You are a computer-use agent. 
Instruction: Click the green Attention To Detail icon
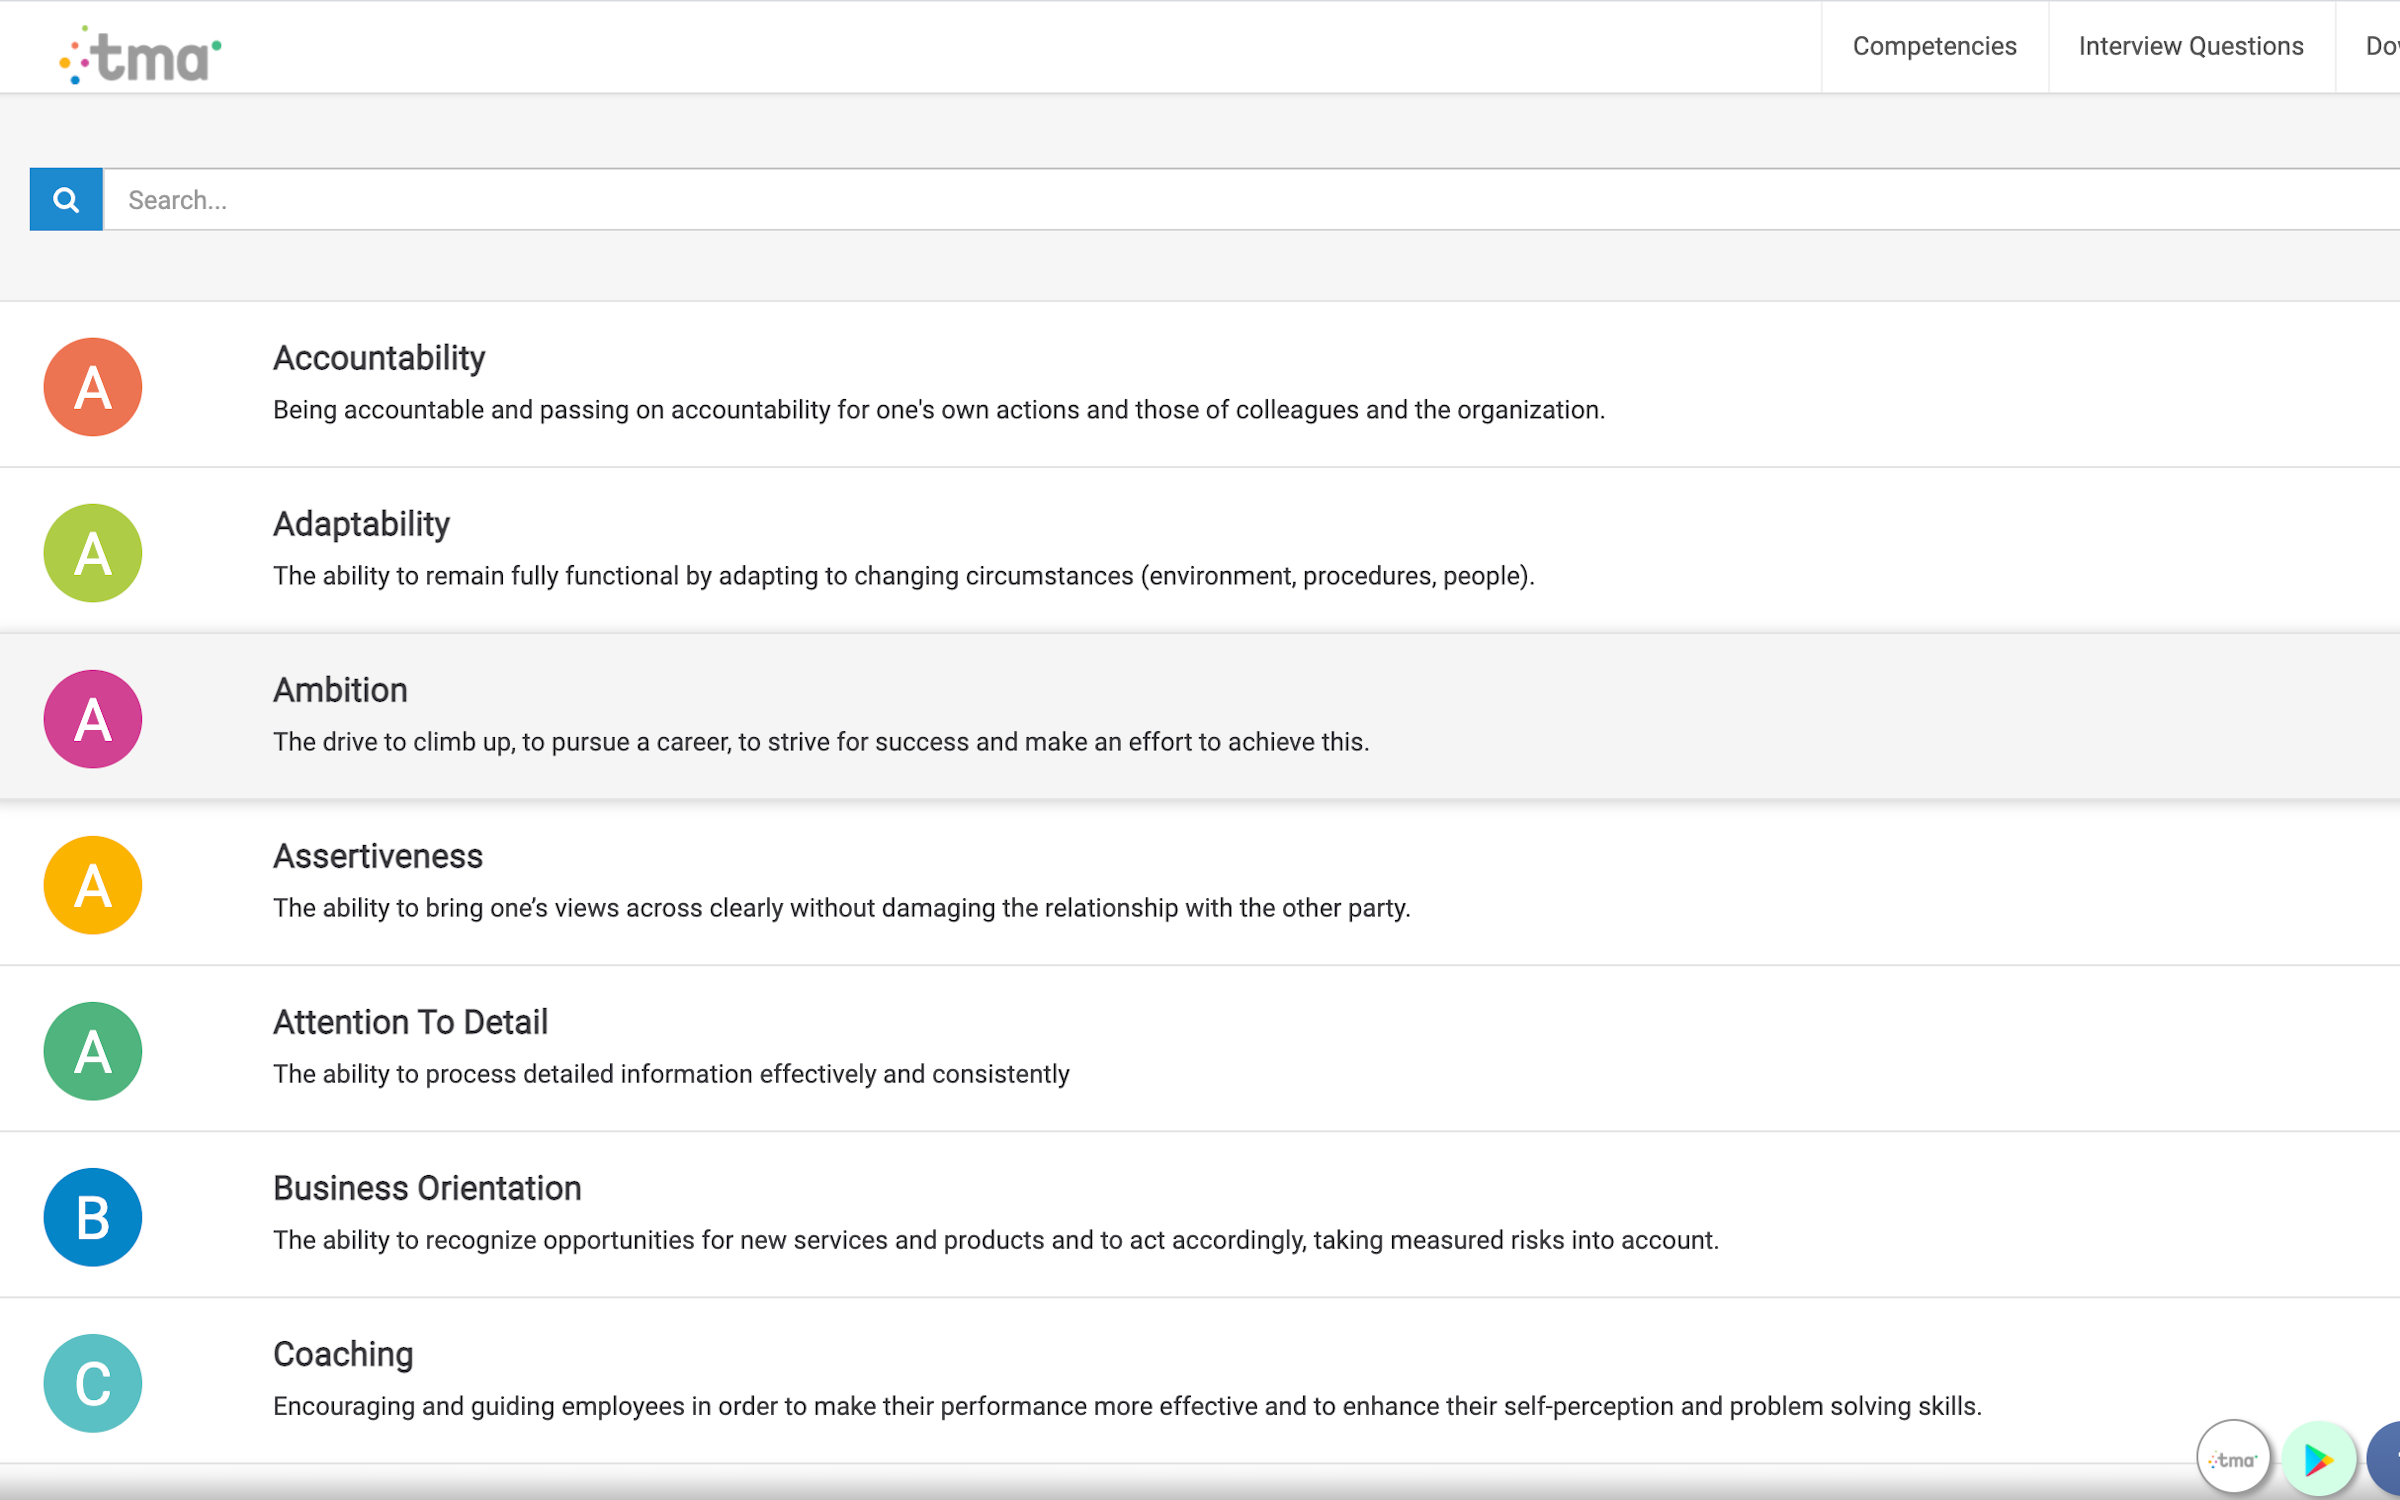[x=93, y=1051]
